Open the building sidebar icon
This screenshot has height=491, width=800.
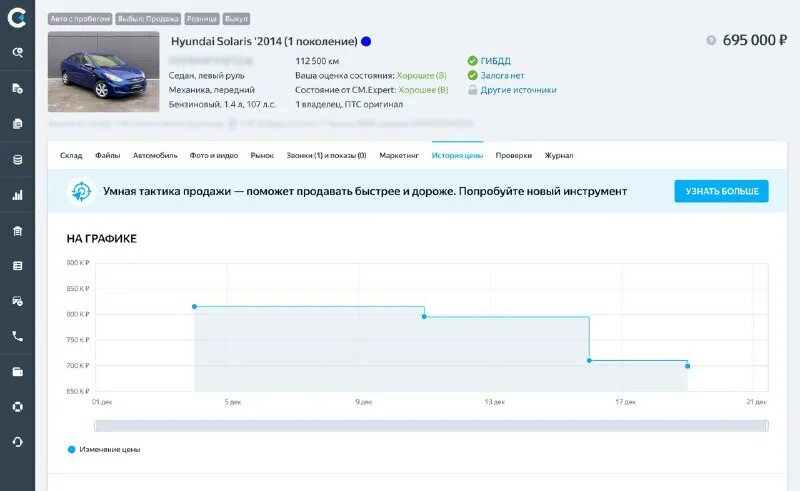click(x=17, y=231)
